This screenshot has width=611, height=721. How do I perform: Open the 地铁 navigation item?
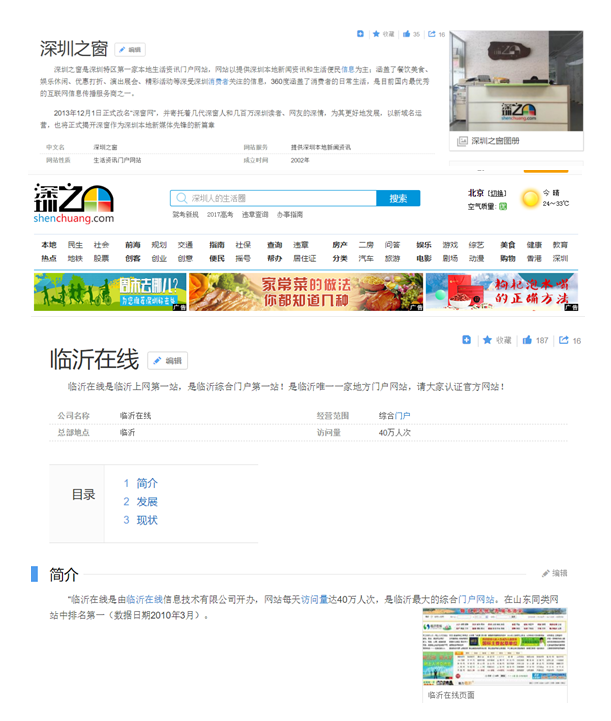coord(75,258)
